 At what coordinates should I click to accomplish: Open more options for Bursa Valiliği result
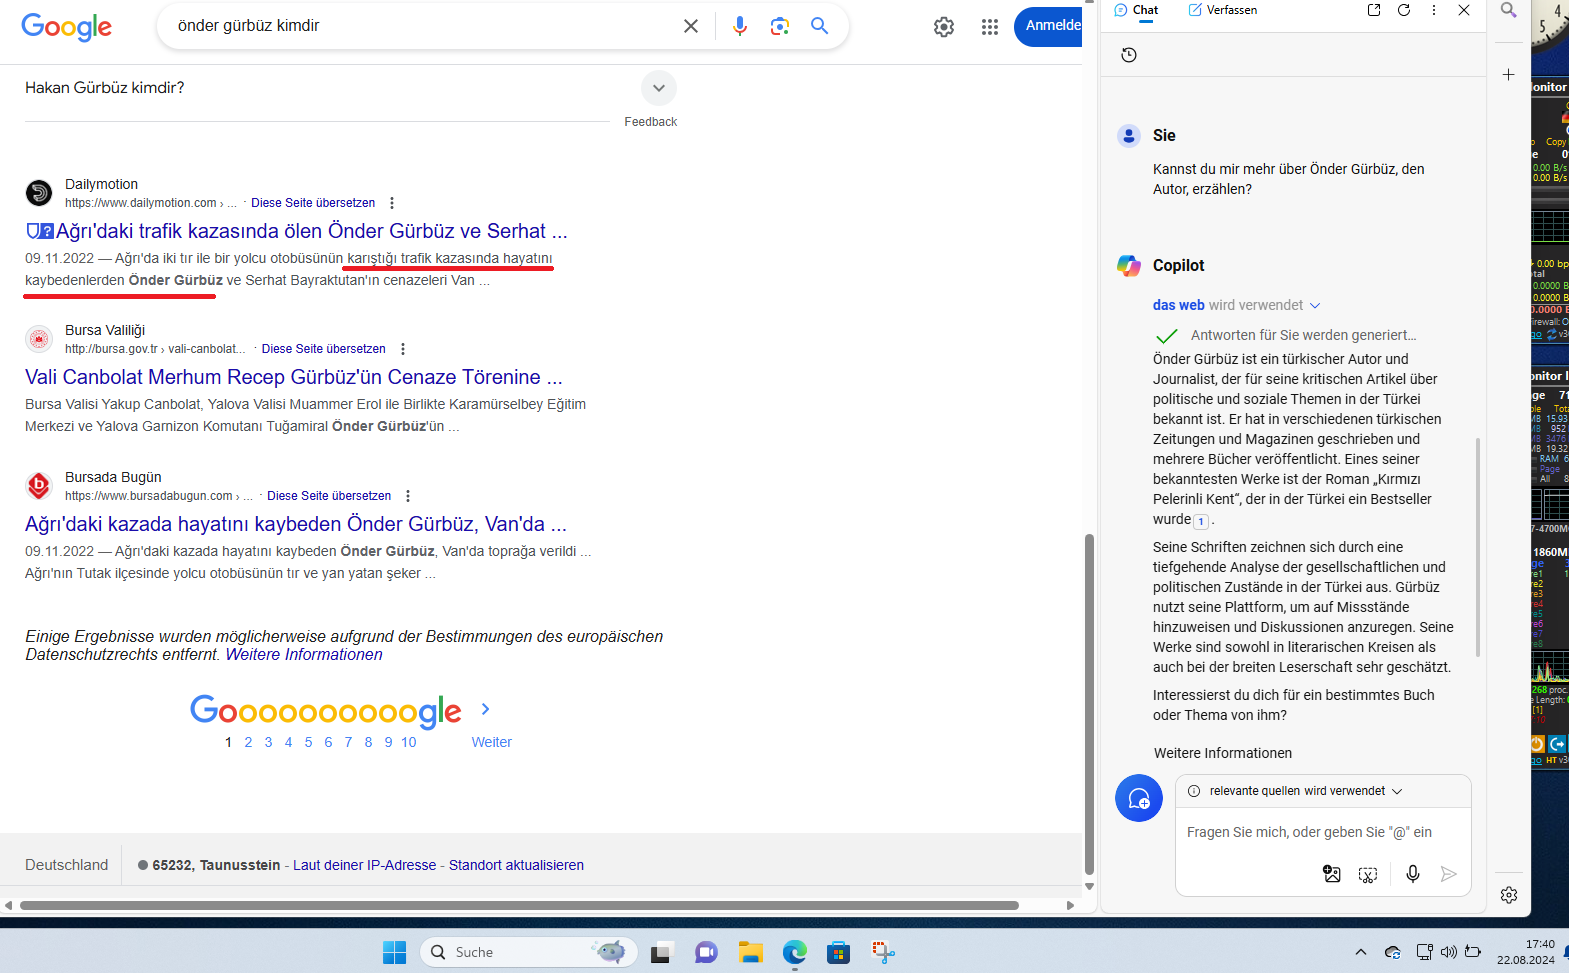click(403, 349)
